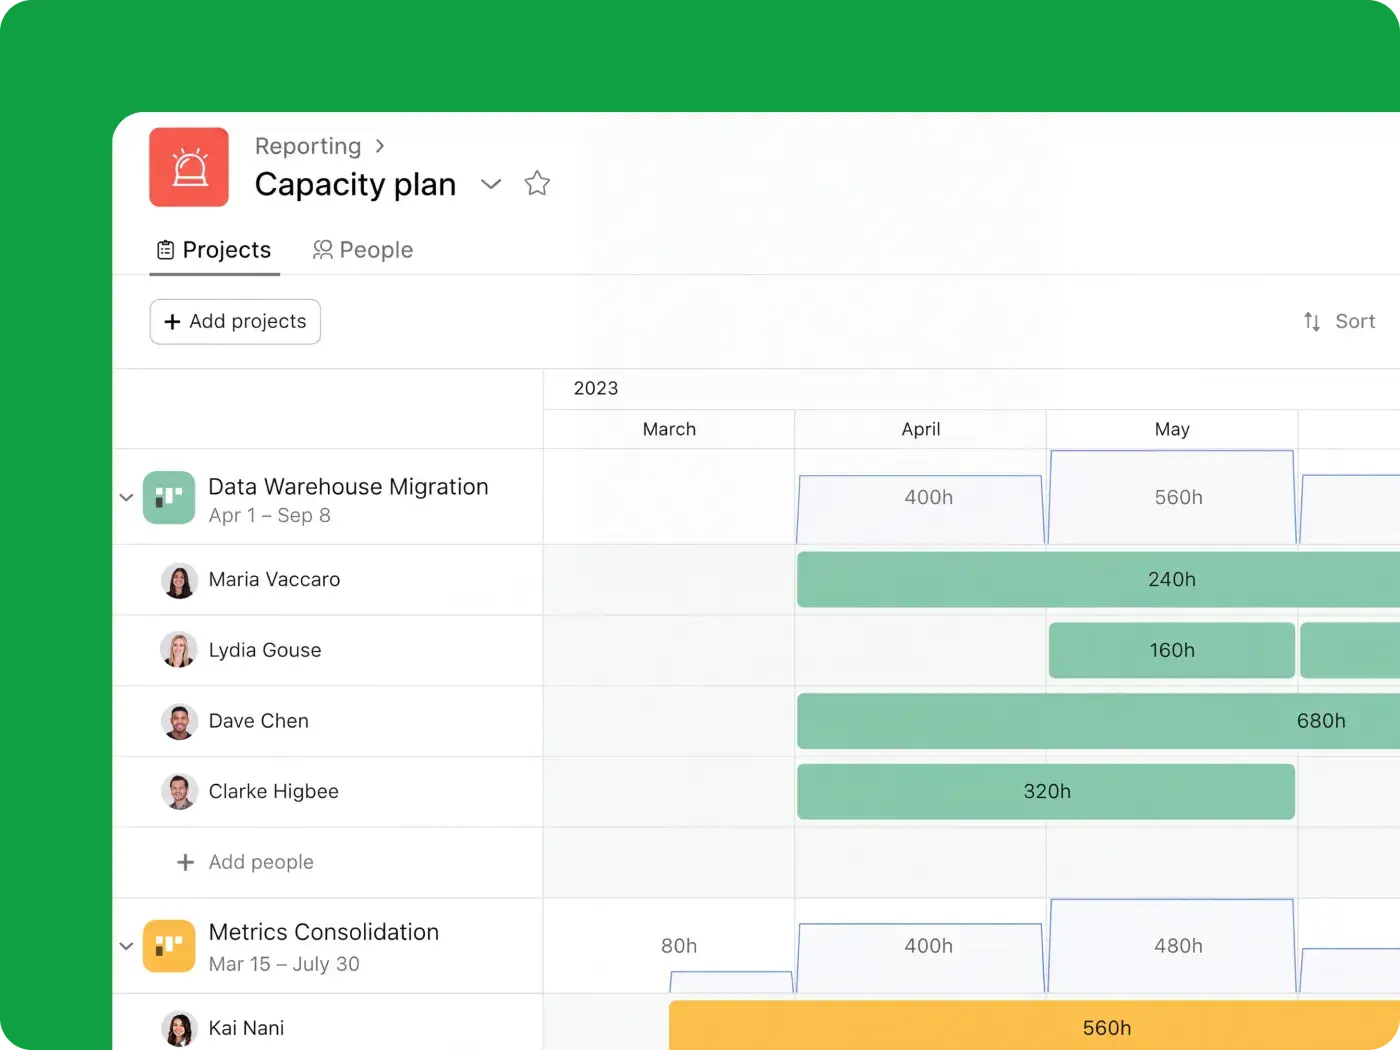Open Maria Vaccaro's avatar

[x=179, y=580]
